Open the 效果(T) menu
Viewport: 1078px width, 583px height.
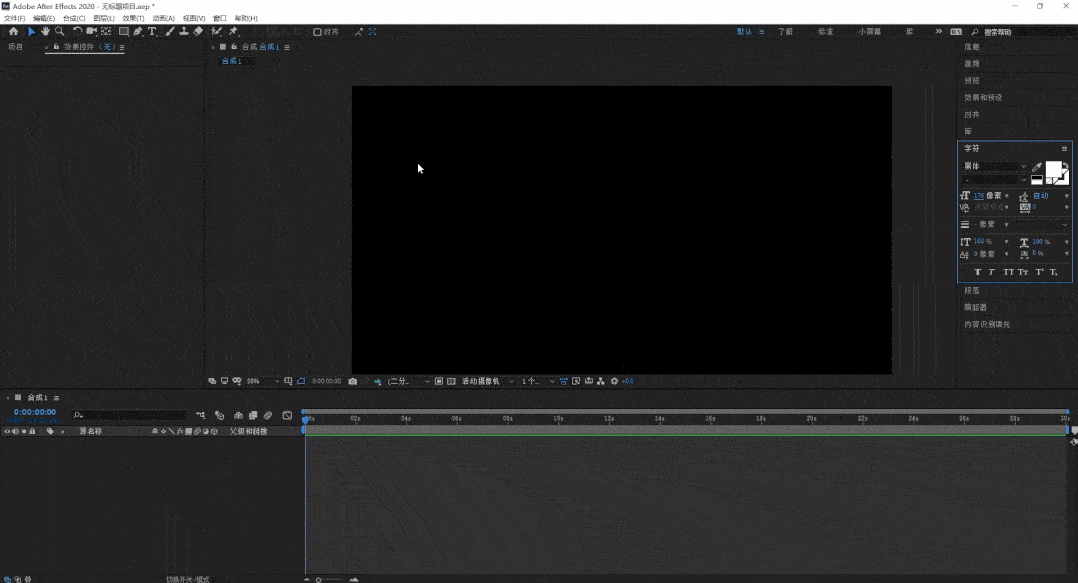click(133, 19)
